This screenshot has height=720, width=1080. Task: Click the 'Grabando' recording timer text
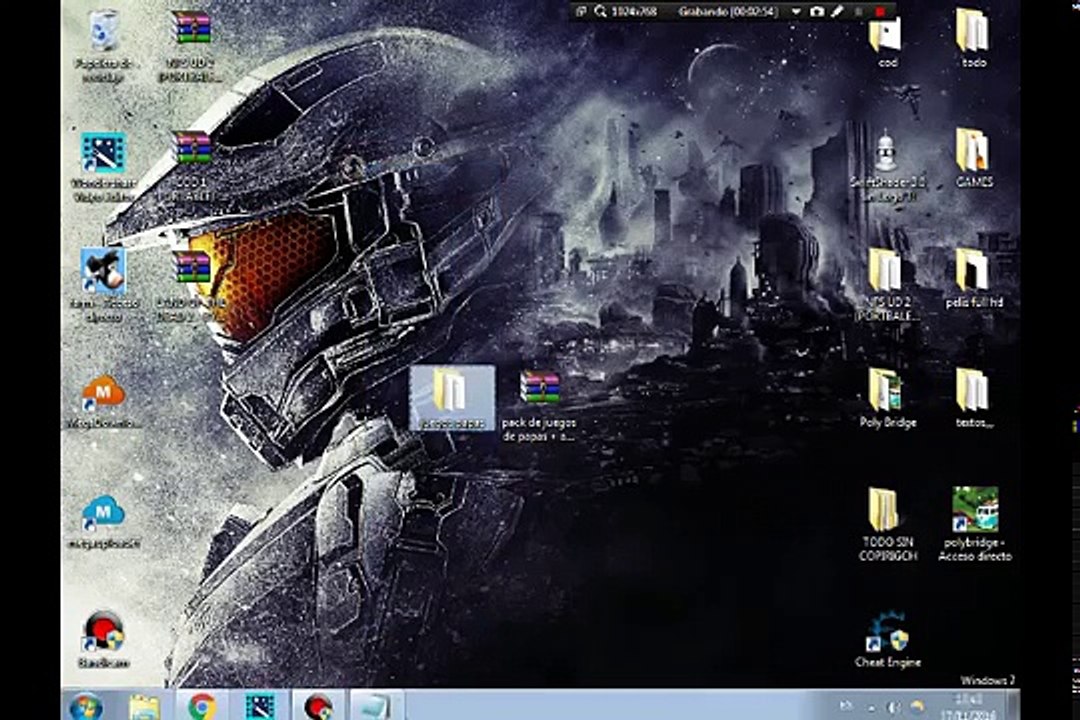(x=727, y=12)
